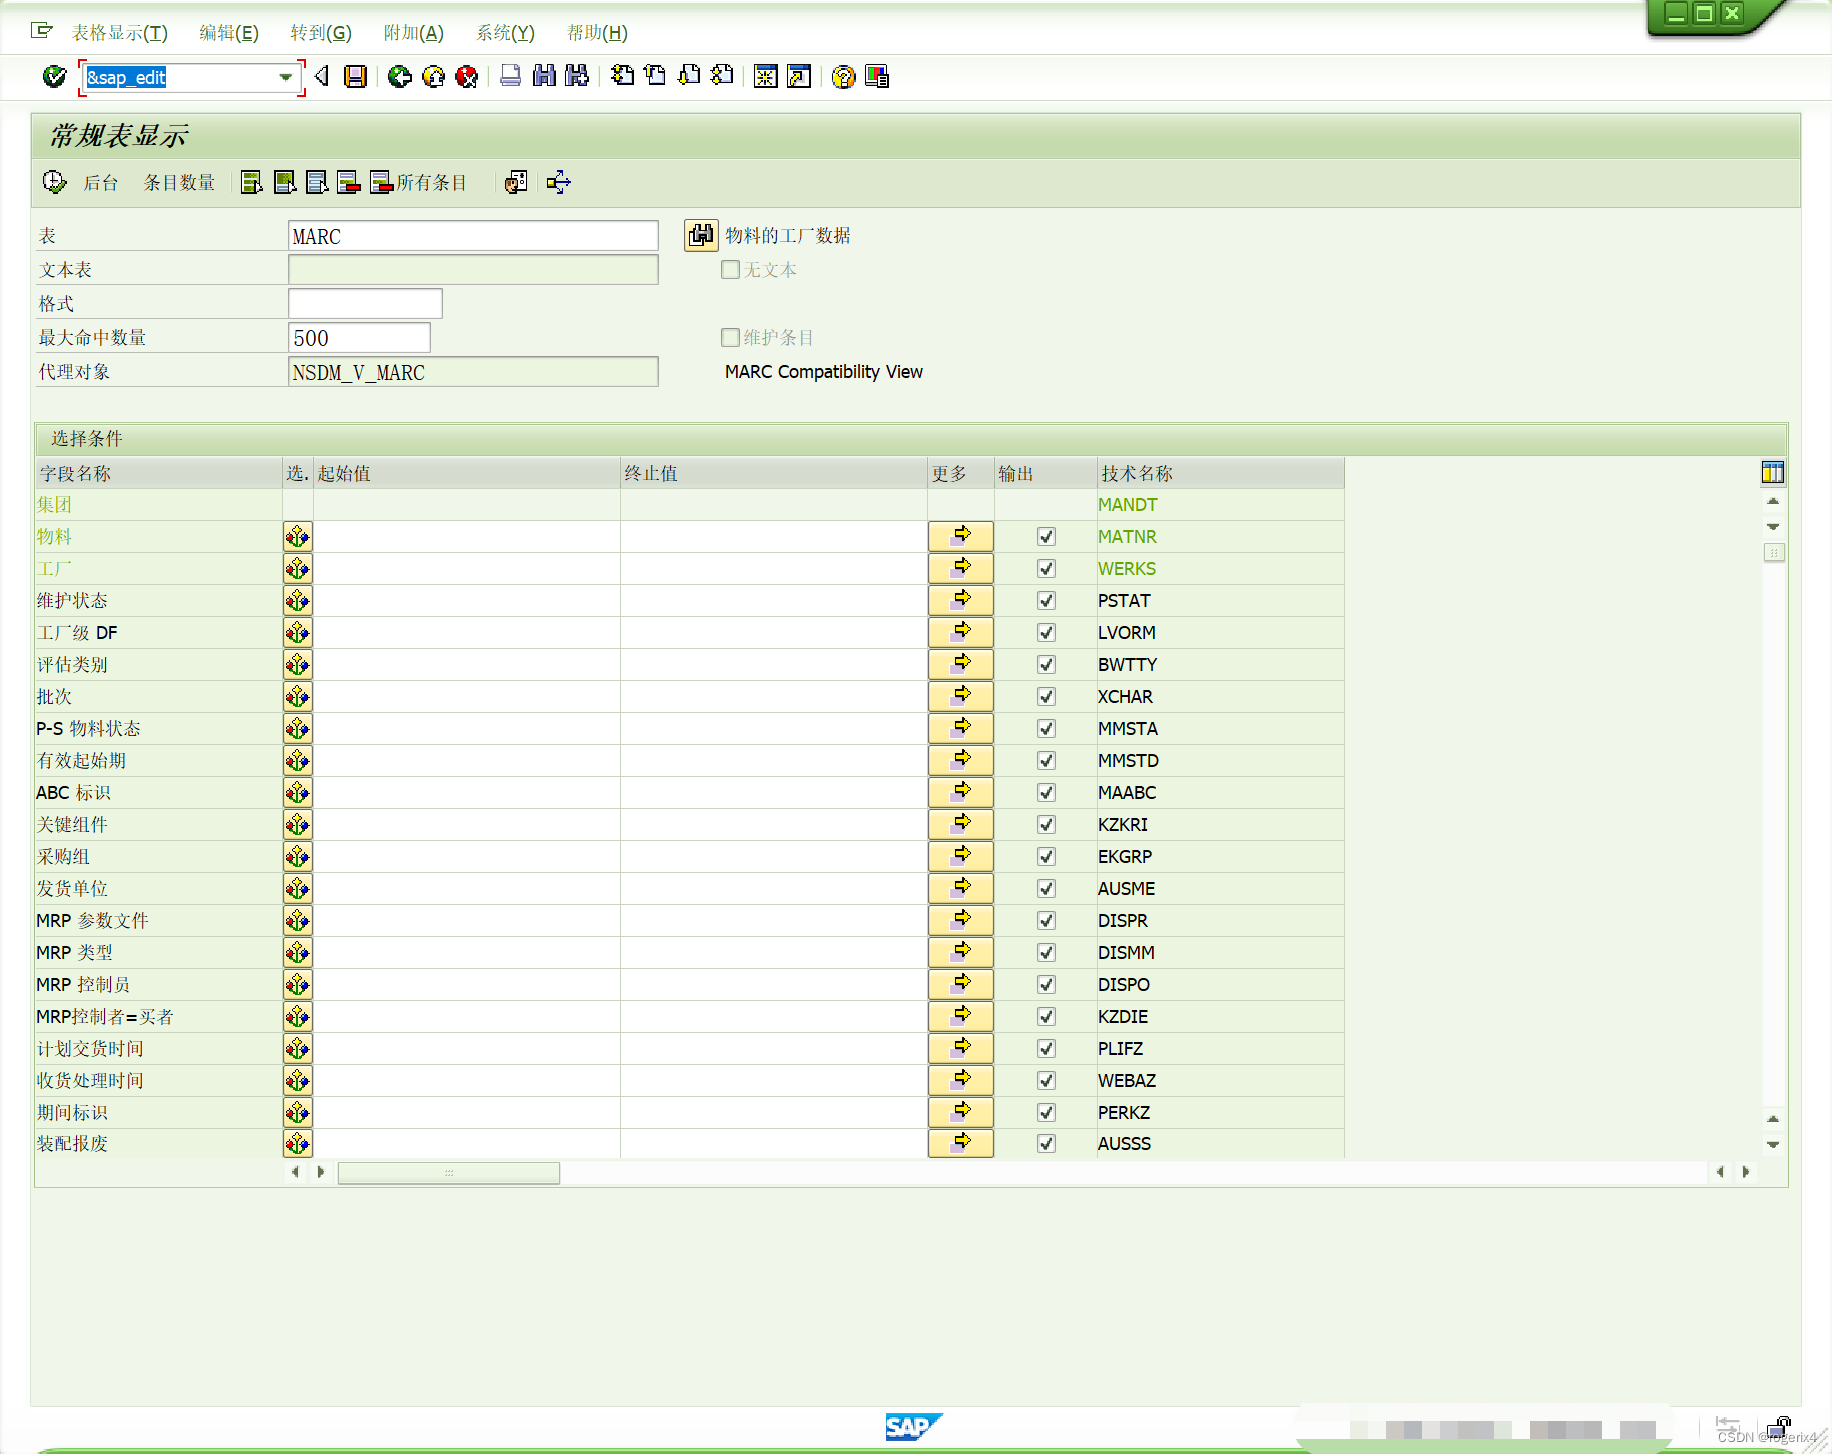This screenshot has height=1454, width=1832.
Task: Open Help with the question mark icon
Action: point(843,77)
